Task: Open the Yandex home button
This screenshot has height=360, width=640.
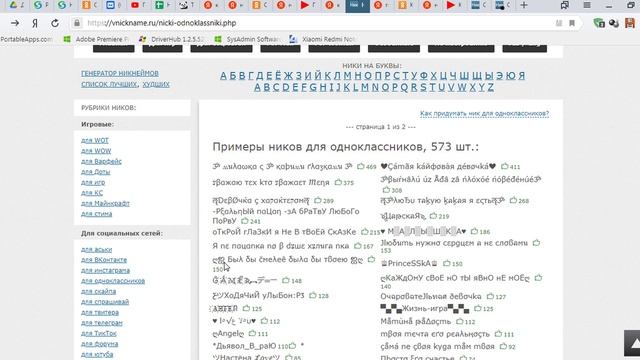Action: point(35,23)
